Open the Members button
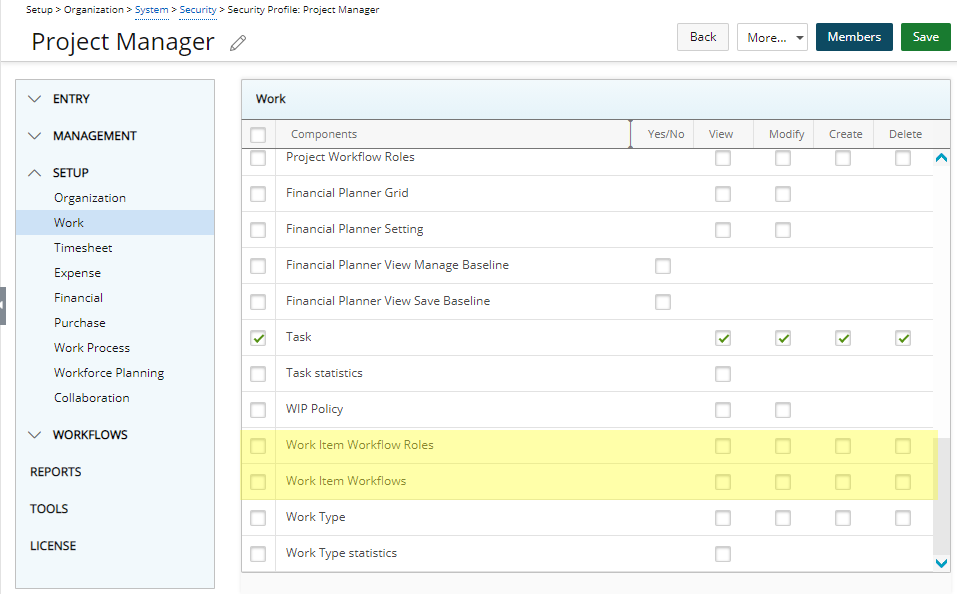Screen dimensions: 957x594 854,37
